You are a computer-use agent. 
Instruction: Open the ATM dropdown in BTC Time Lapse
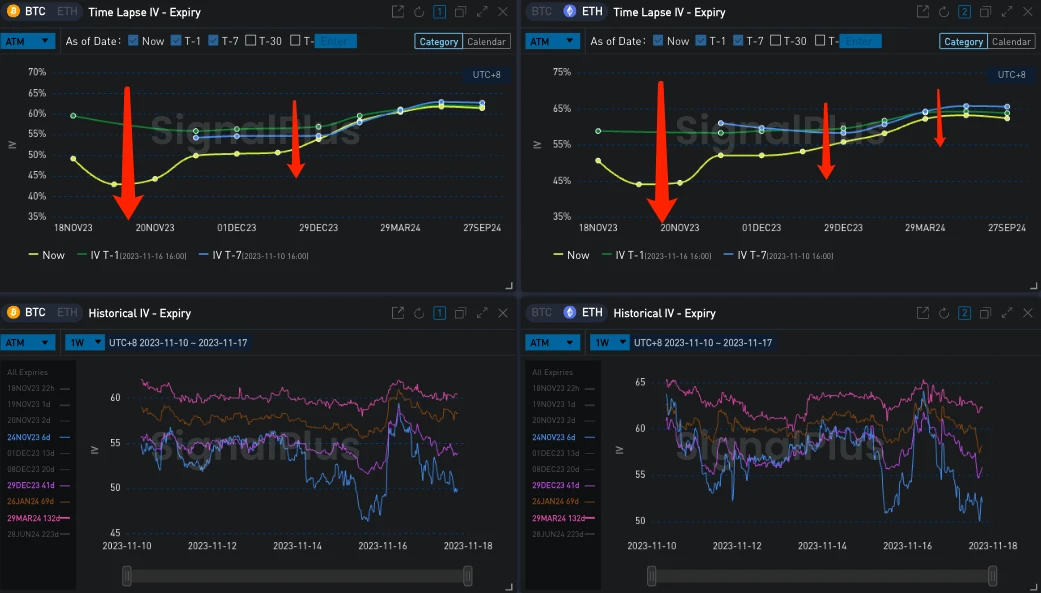28,41
